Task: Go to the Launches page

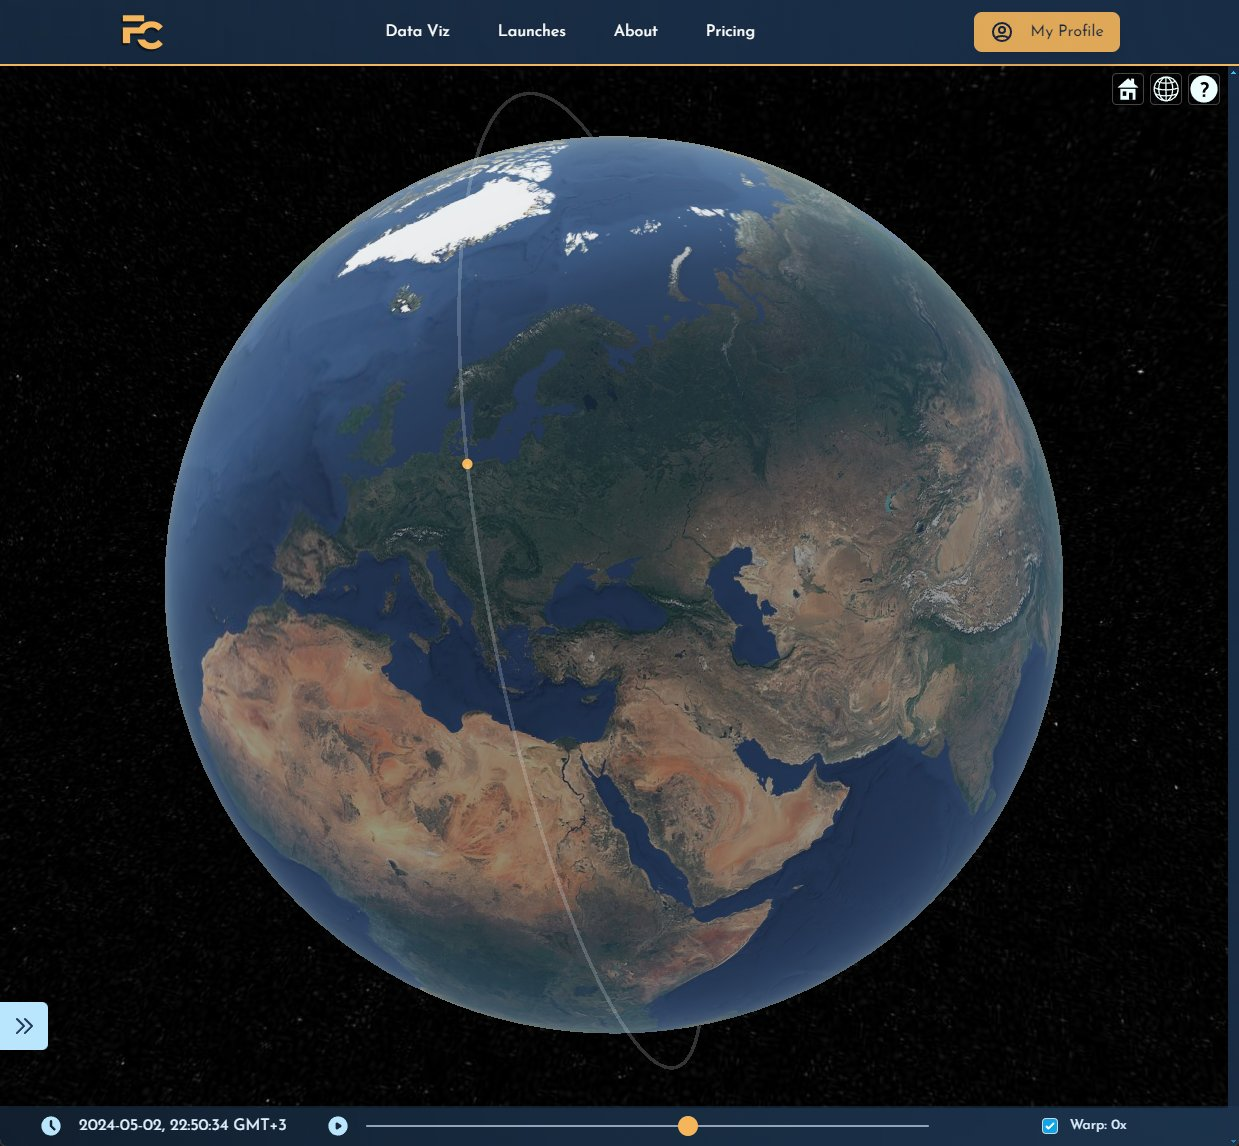Action: [531, 31]
